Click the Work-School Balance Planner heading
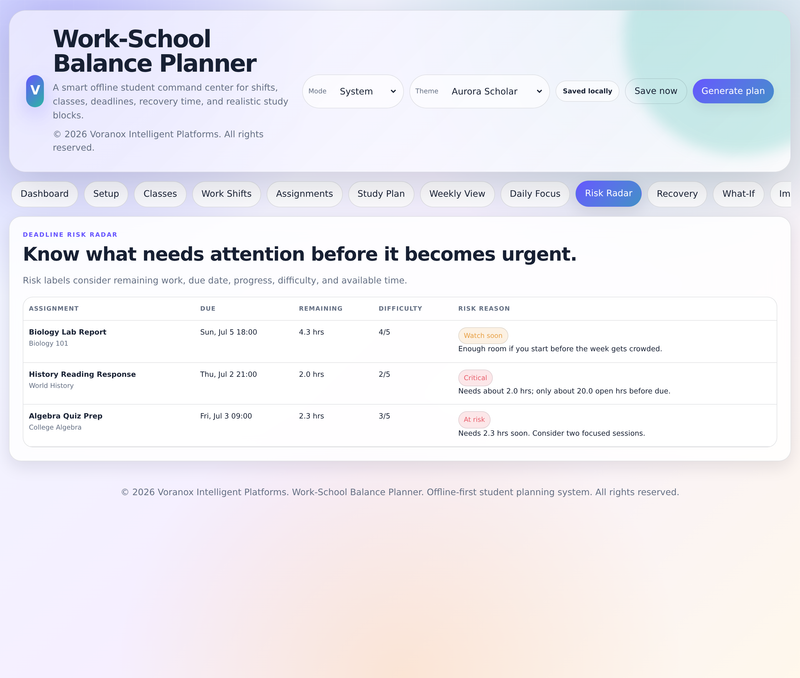This screenshot has width=800, height=678. (x=155, y=51)
